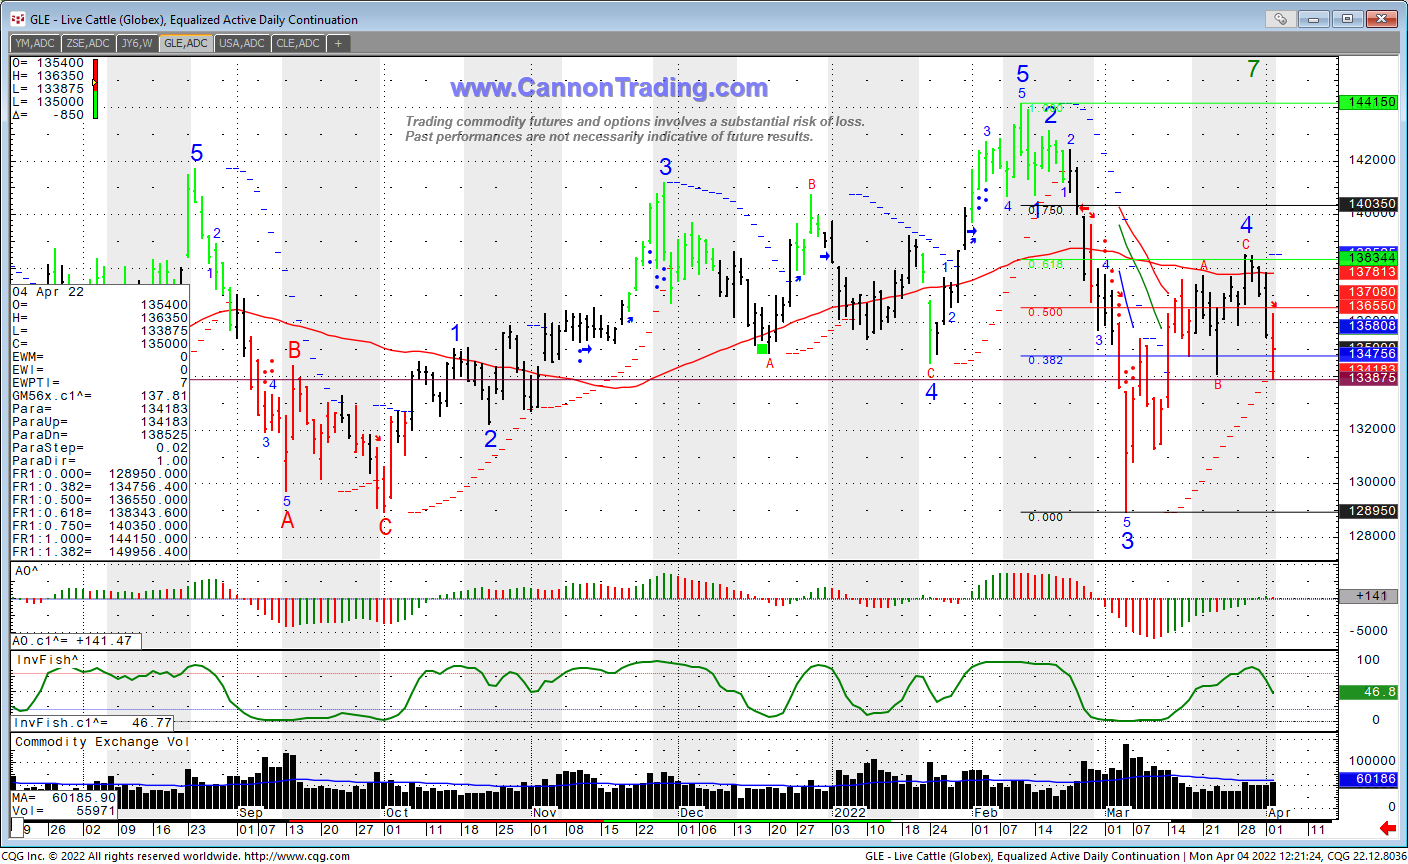Screen dimensions: 1408x864
Task: Click the 128950 Fibonacci price label
Action: (1372, 511)
